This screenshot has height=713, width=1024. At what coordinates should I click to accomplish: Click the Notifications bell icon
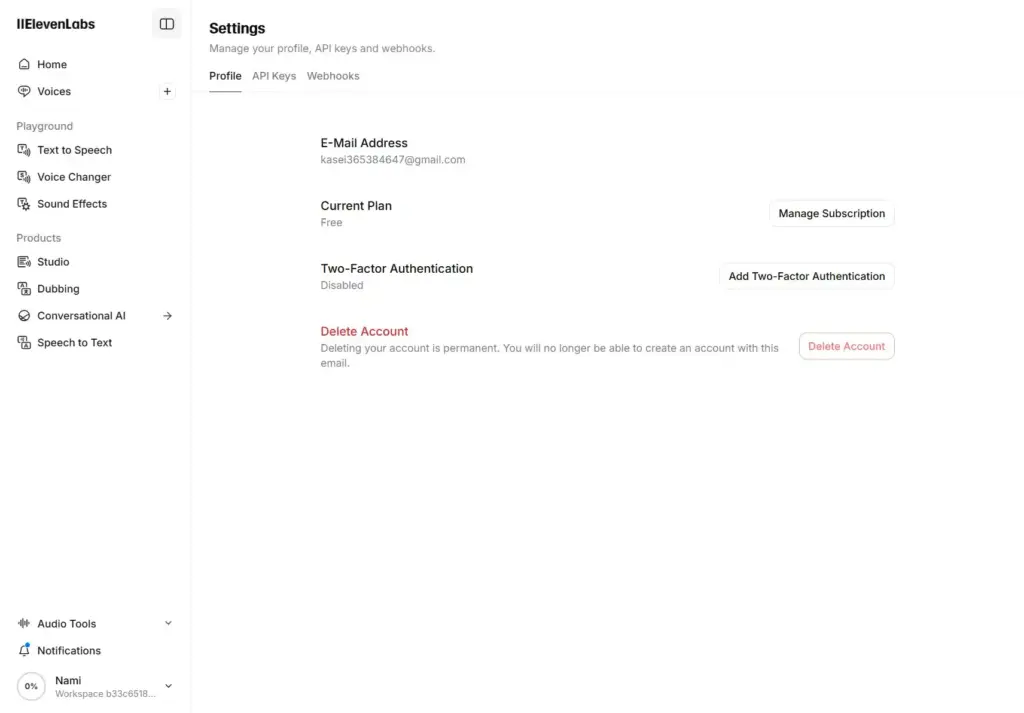[x=24, y=650]
